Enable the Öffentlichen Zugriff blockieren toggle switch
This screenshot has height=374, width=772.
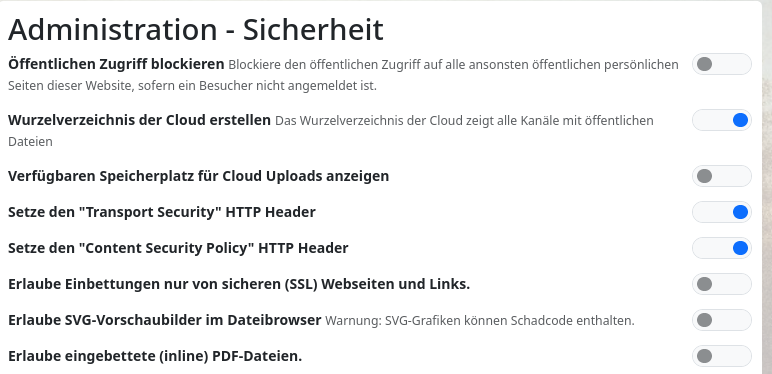[722, 64]
